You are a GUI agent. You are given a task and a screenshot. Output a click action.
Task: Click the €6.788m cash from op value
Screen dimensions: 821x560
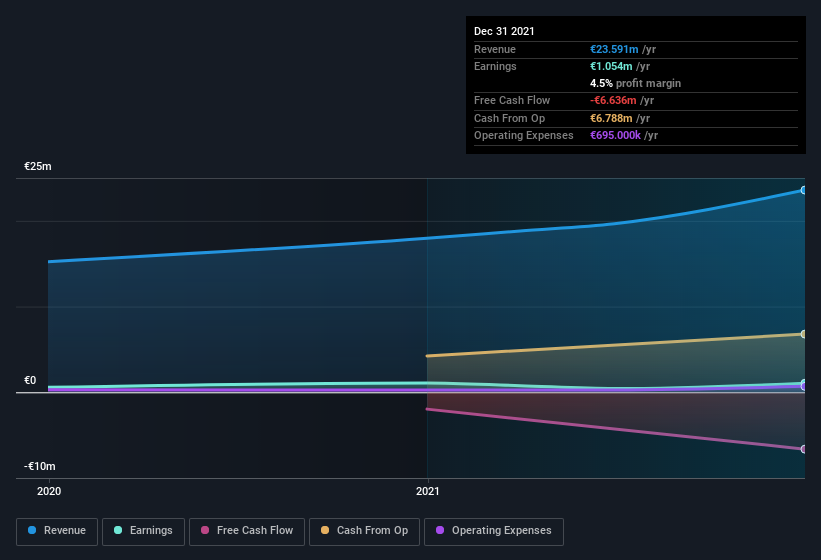coord(611,118)
